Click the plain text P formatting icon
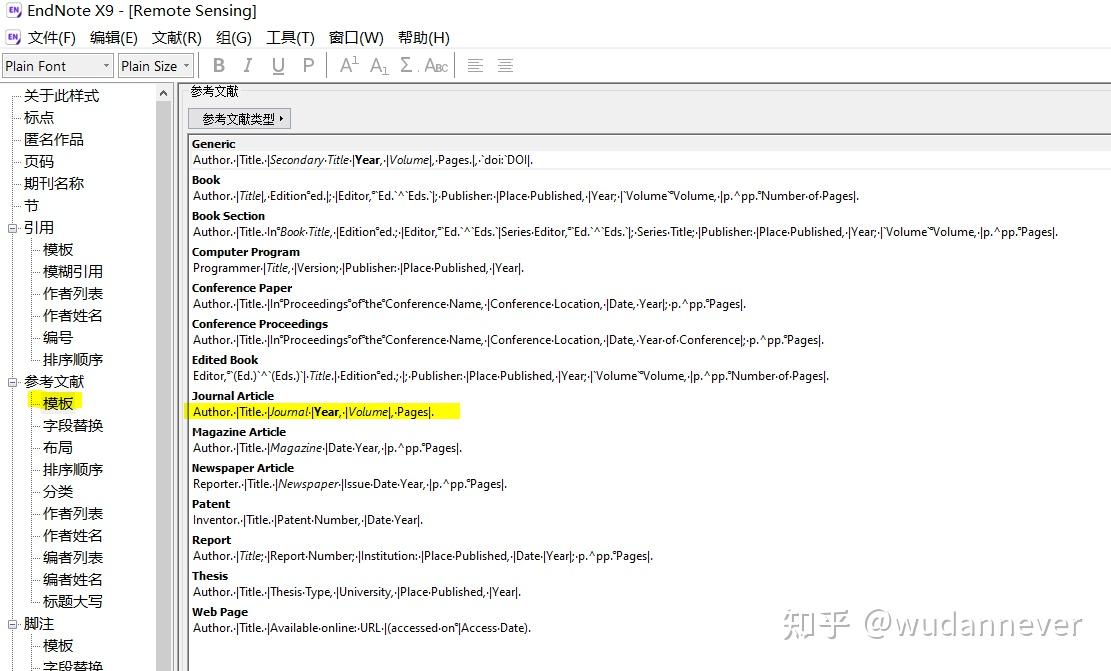The height and width of the screenshot is (671, 1111). click(308, 65)
